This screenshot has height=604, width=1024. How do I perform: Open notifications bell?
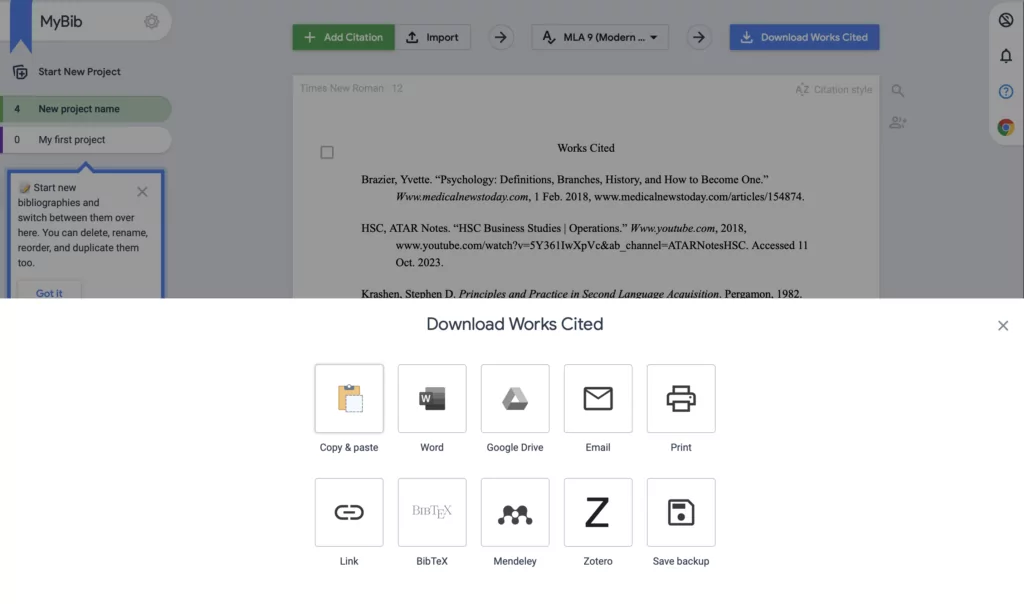click(x=1006, y=56)
